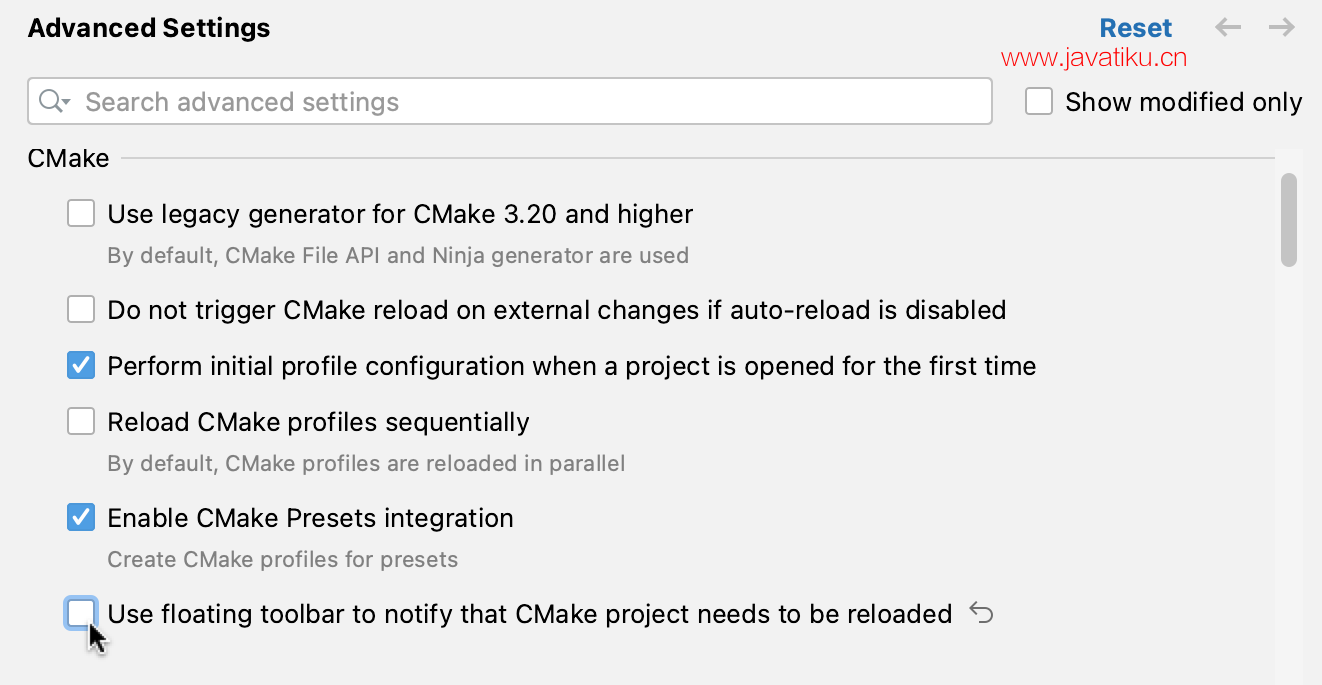The height and width of the screenshot is (685, 1322).
Task: Click the reloaded in parallel description text
Action: pyautogui.click(x=366, y=464)
